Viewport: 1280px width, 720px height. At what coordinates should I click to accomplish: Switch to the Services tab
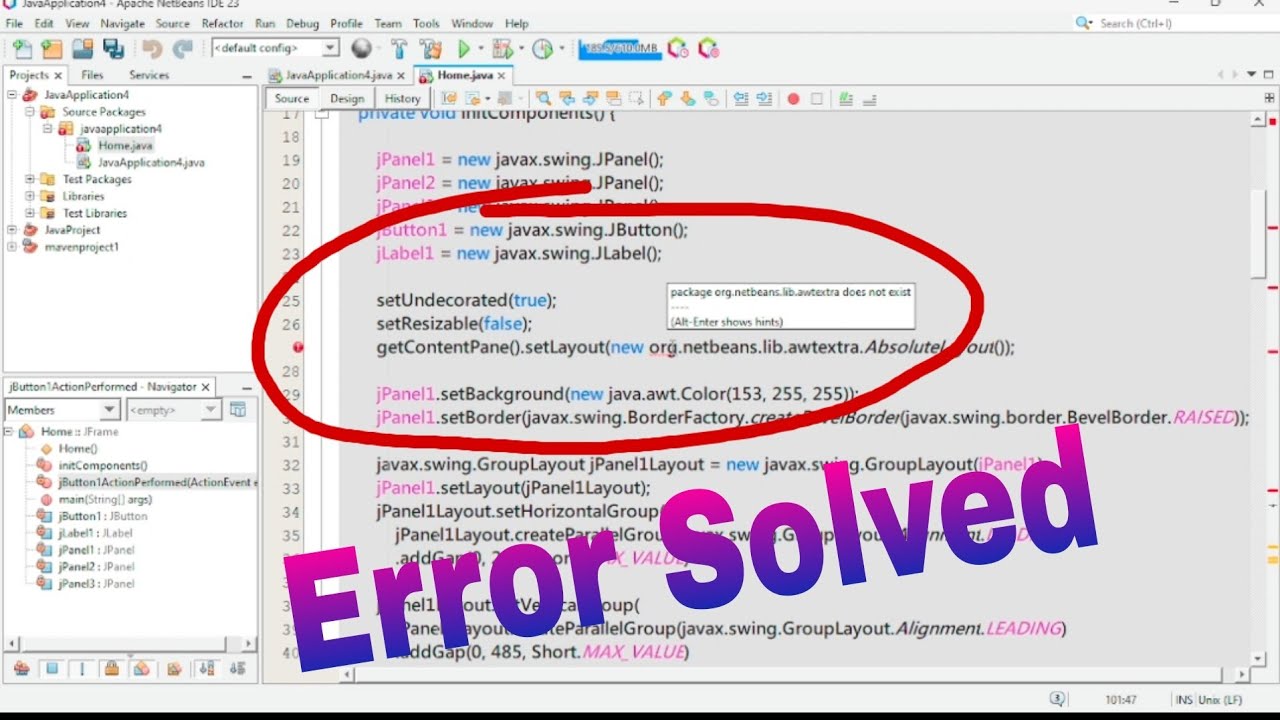[149, 75]
